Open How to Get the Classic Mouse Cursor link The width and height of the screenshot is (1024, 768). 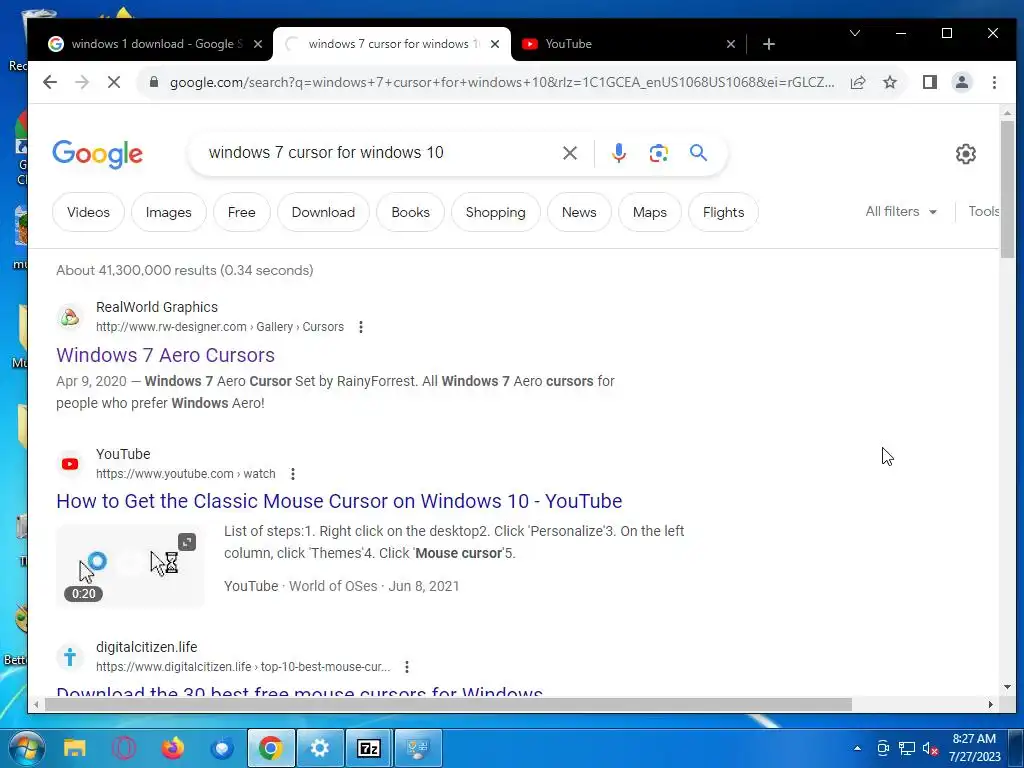tap(339, 501)
